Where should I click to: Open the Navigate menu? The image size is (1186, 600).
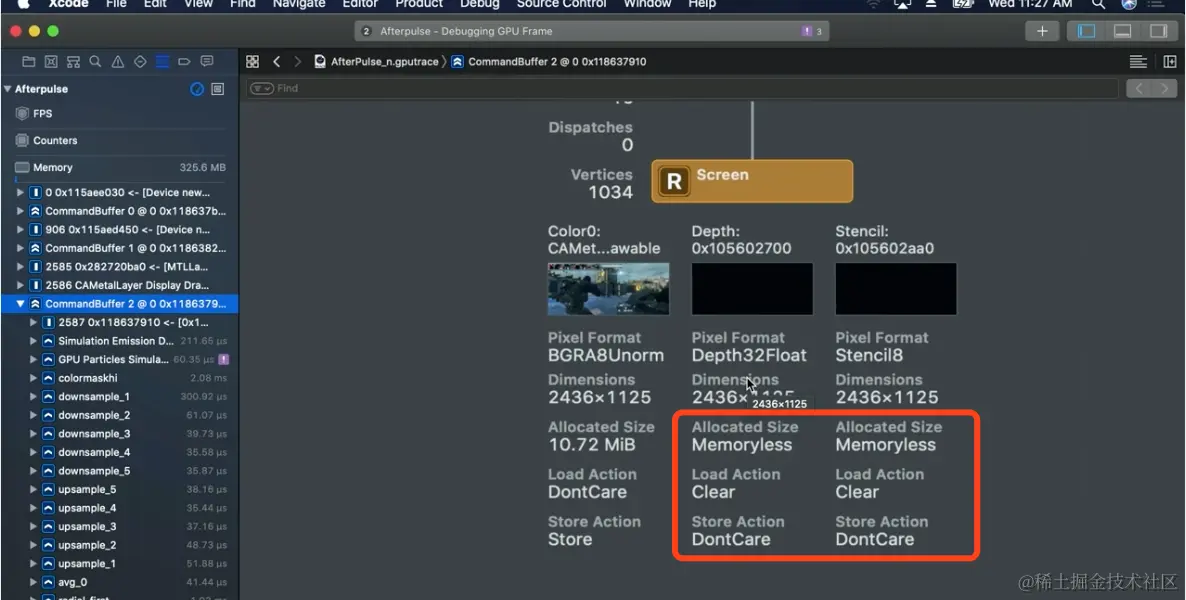tap(299, 4)
